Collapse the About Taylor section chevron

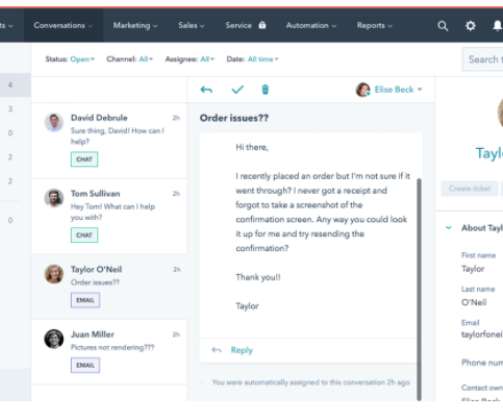[x=449, y=228]
